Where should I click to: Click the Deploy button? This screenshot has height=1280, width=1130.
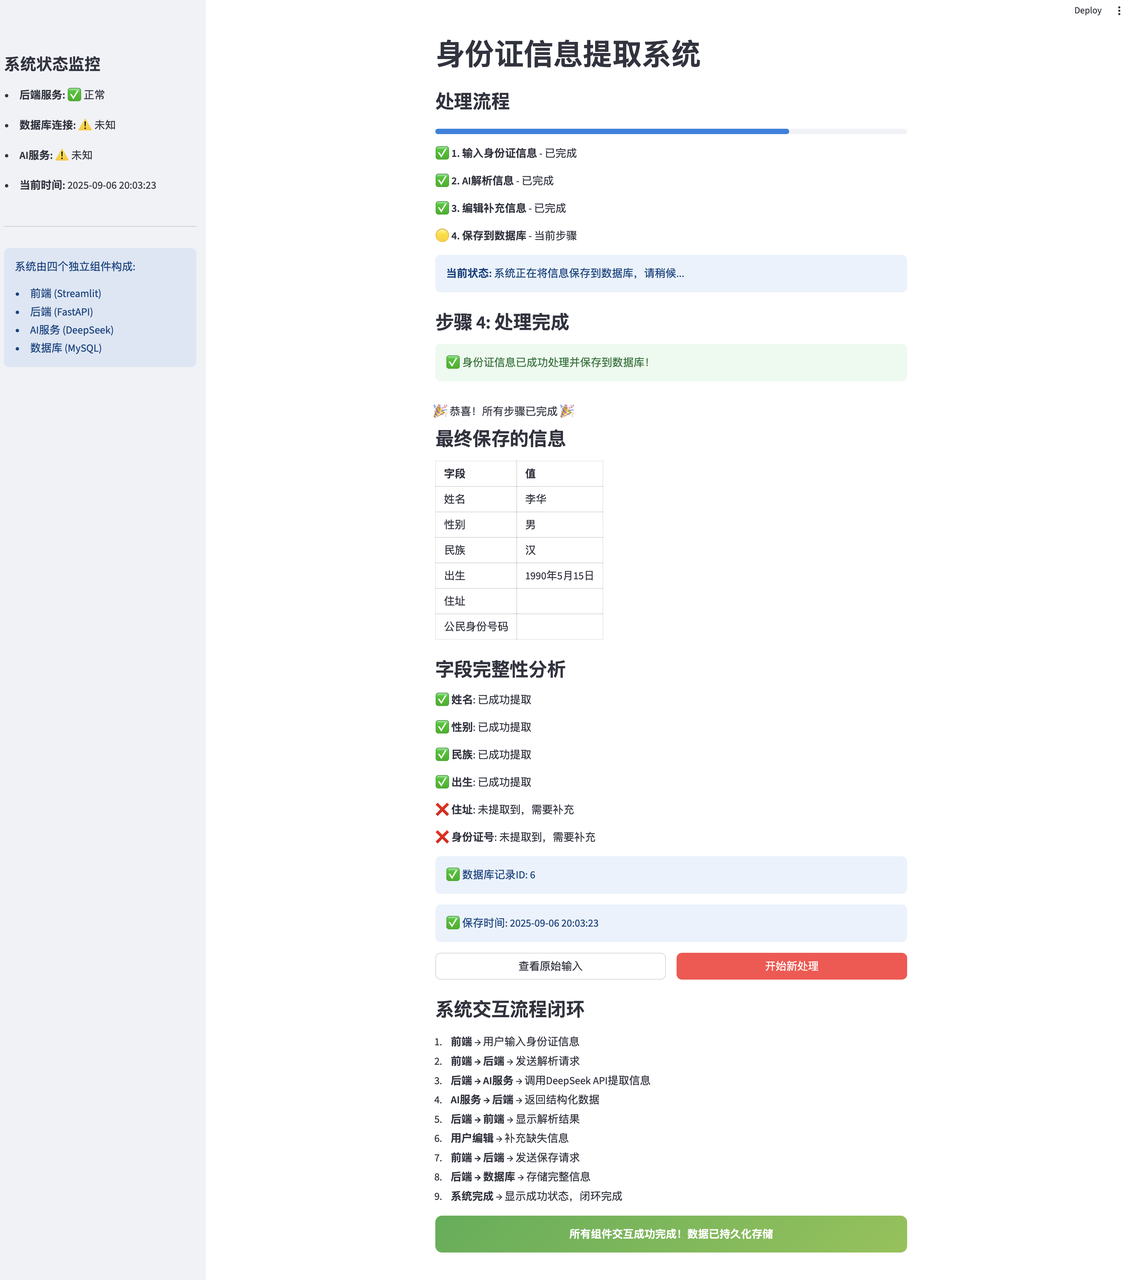pyautogui.click(x=1088, y=11)
